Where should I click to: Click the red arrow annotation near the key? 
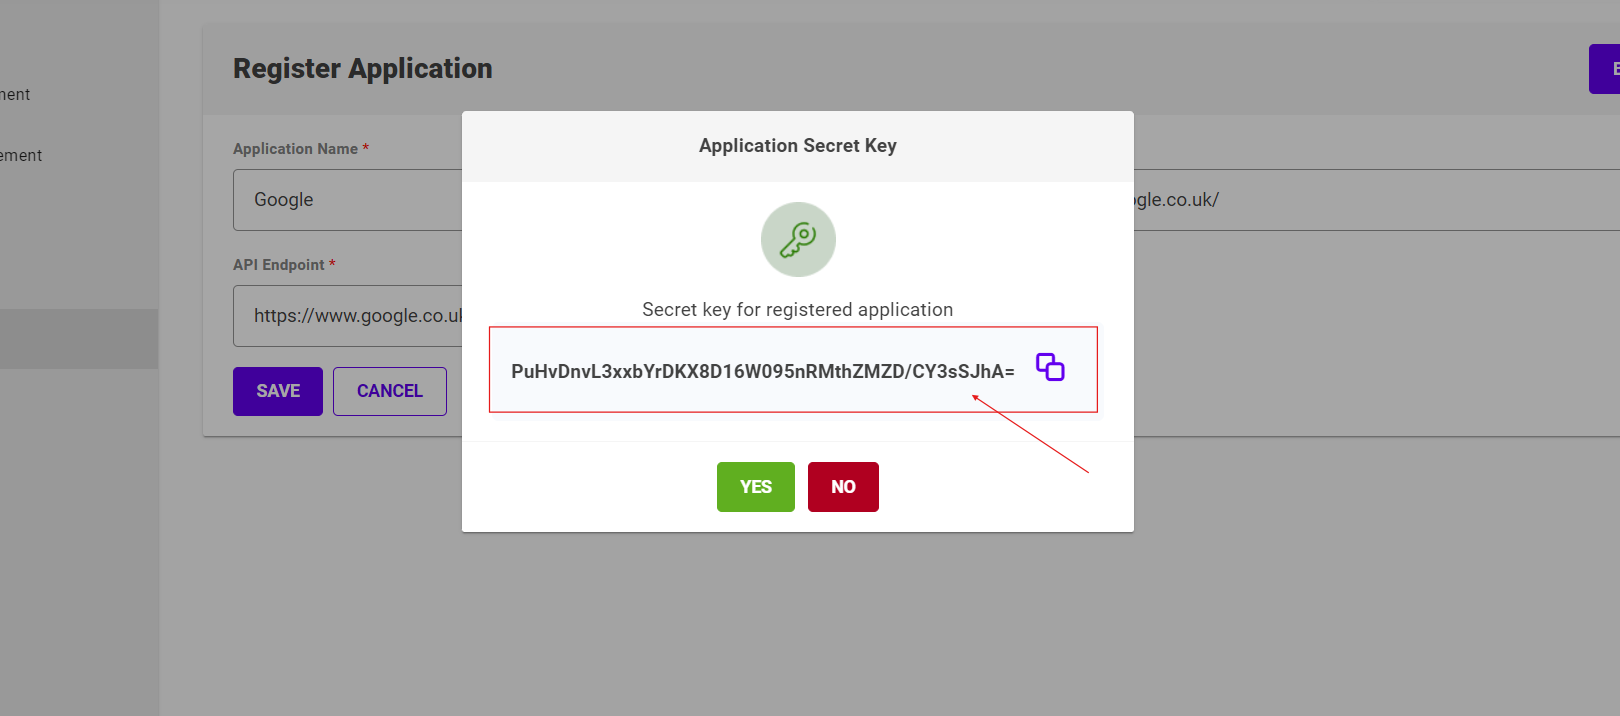tap(1030, 434)
